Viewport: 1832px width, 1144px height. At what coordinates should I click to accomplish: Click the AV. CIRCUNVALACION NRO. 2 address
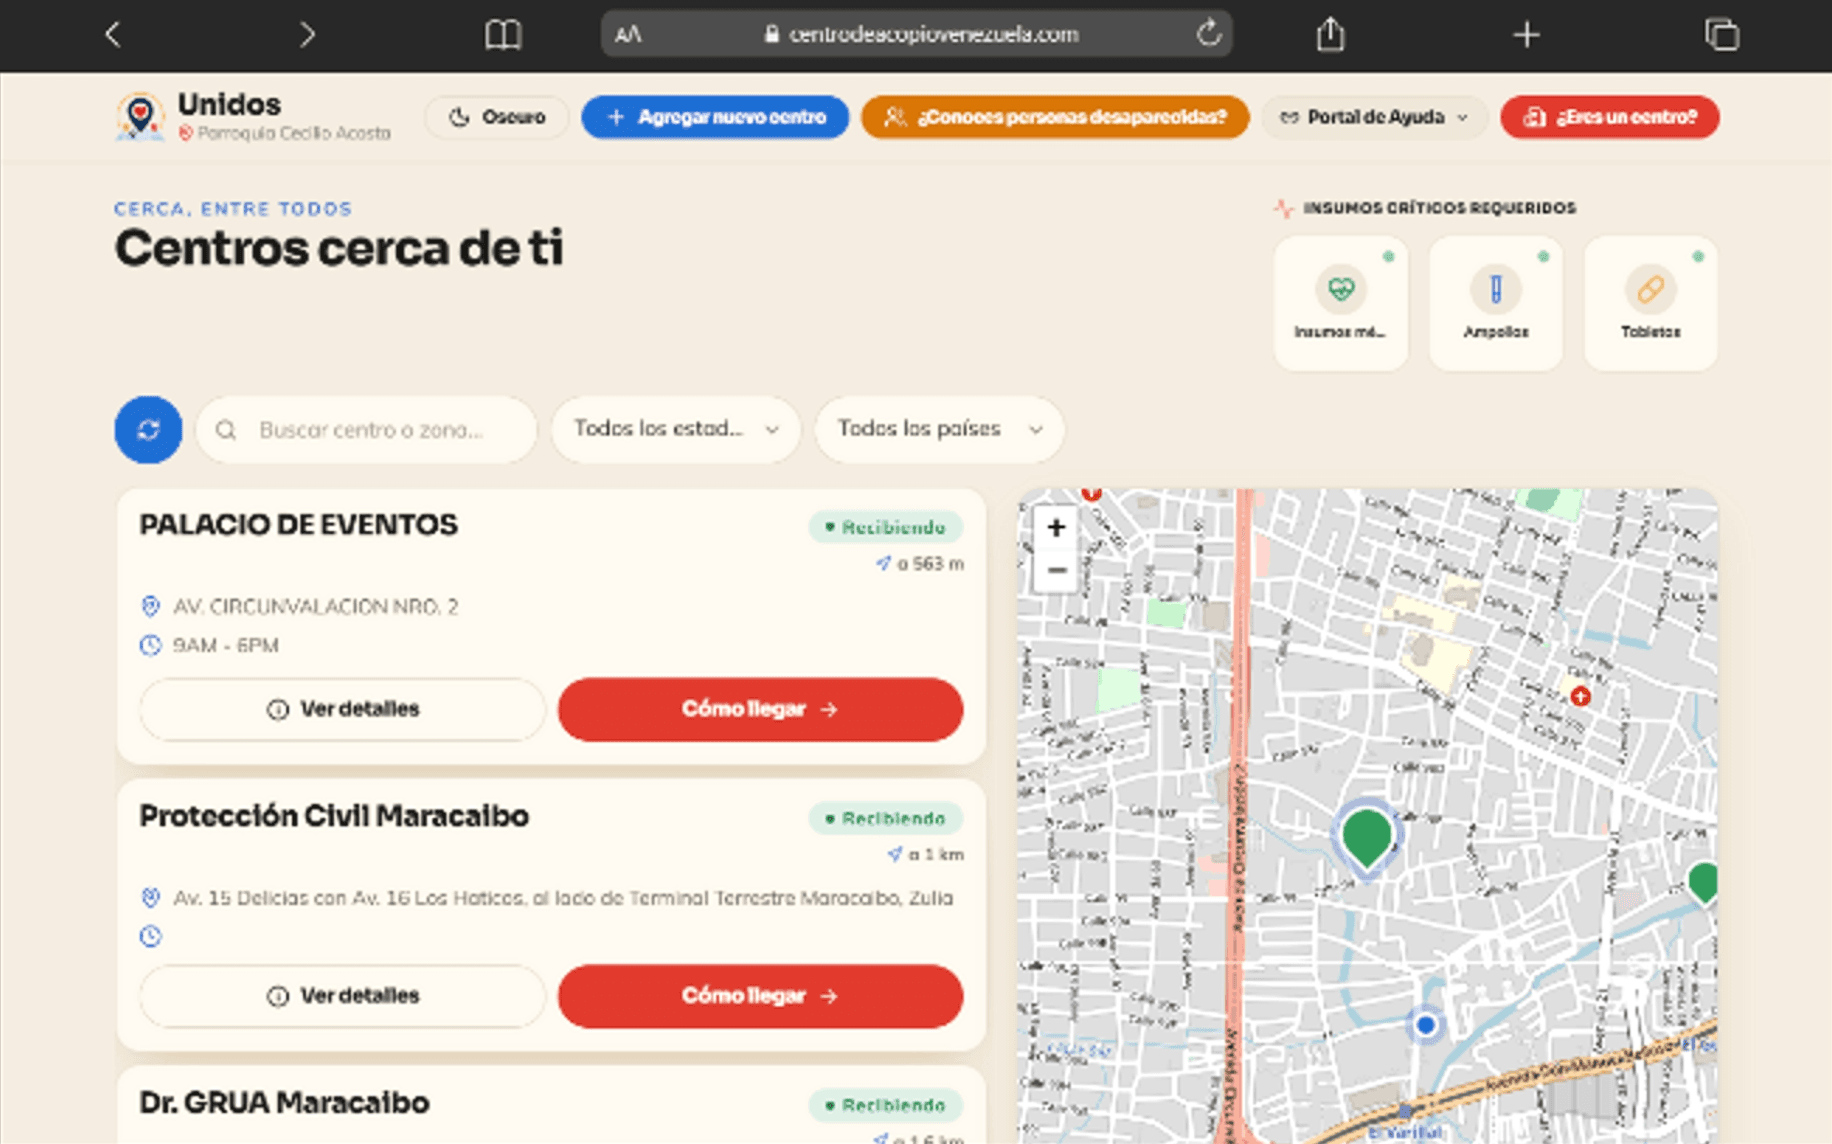tap(316, 607)
